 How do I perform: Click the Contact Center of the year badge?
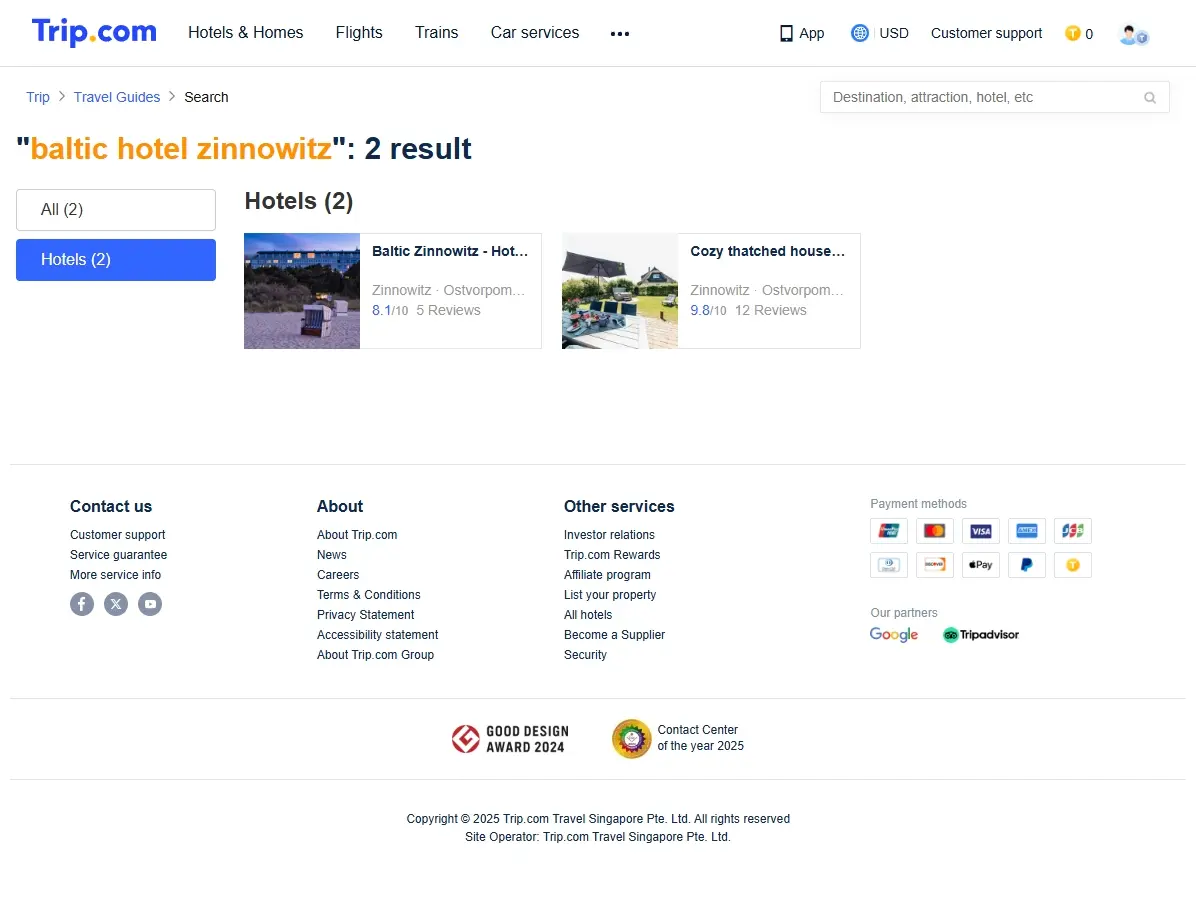coord(677,739)
